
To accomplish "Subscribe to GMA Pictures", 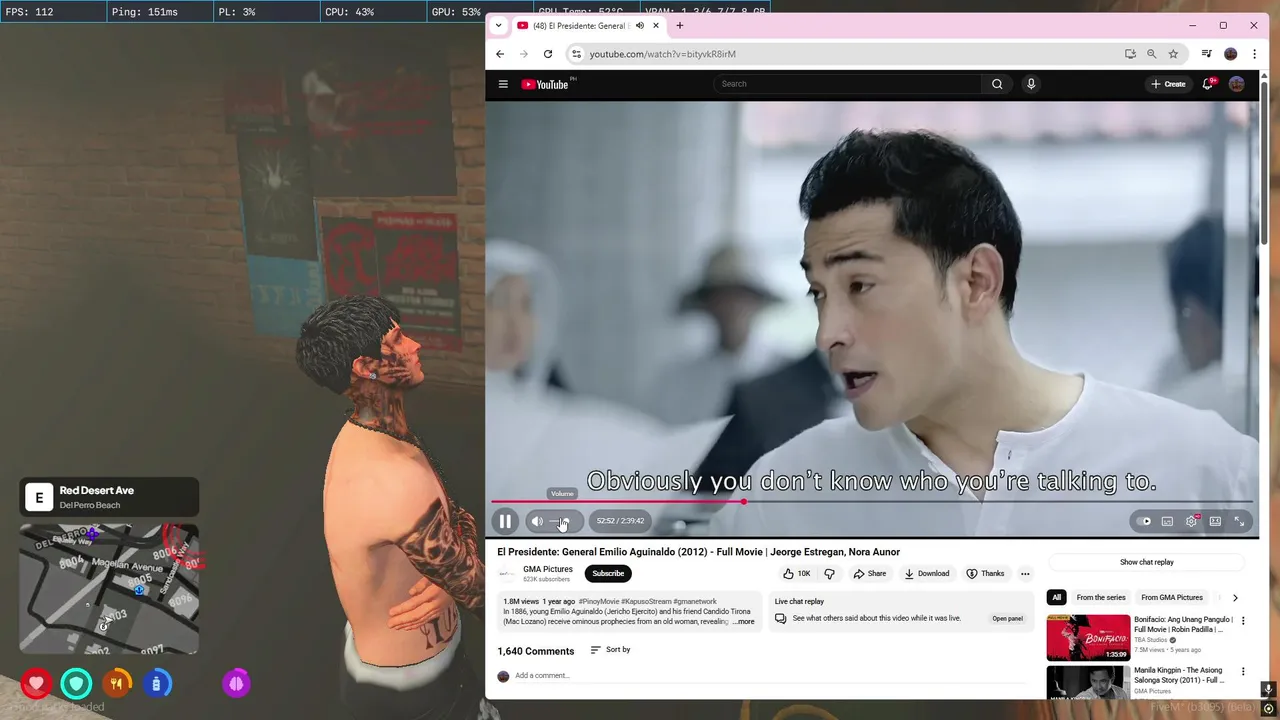I will coord(608,574).
